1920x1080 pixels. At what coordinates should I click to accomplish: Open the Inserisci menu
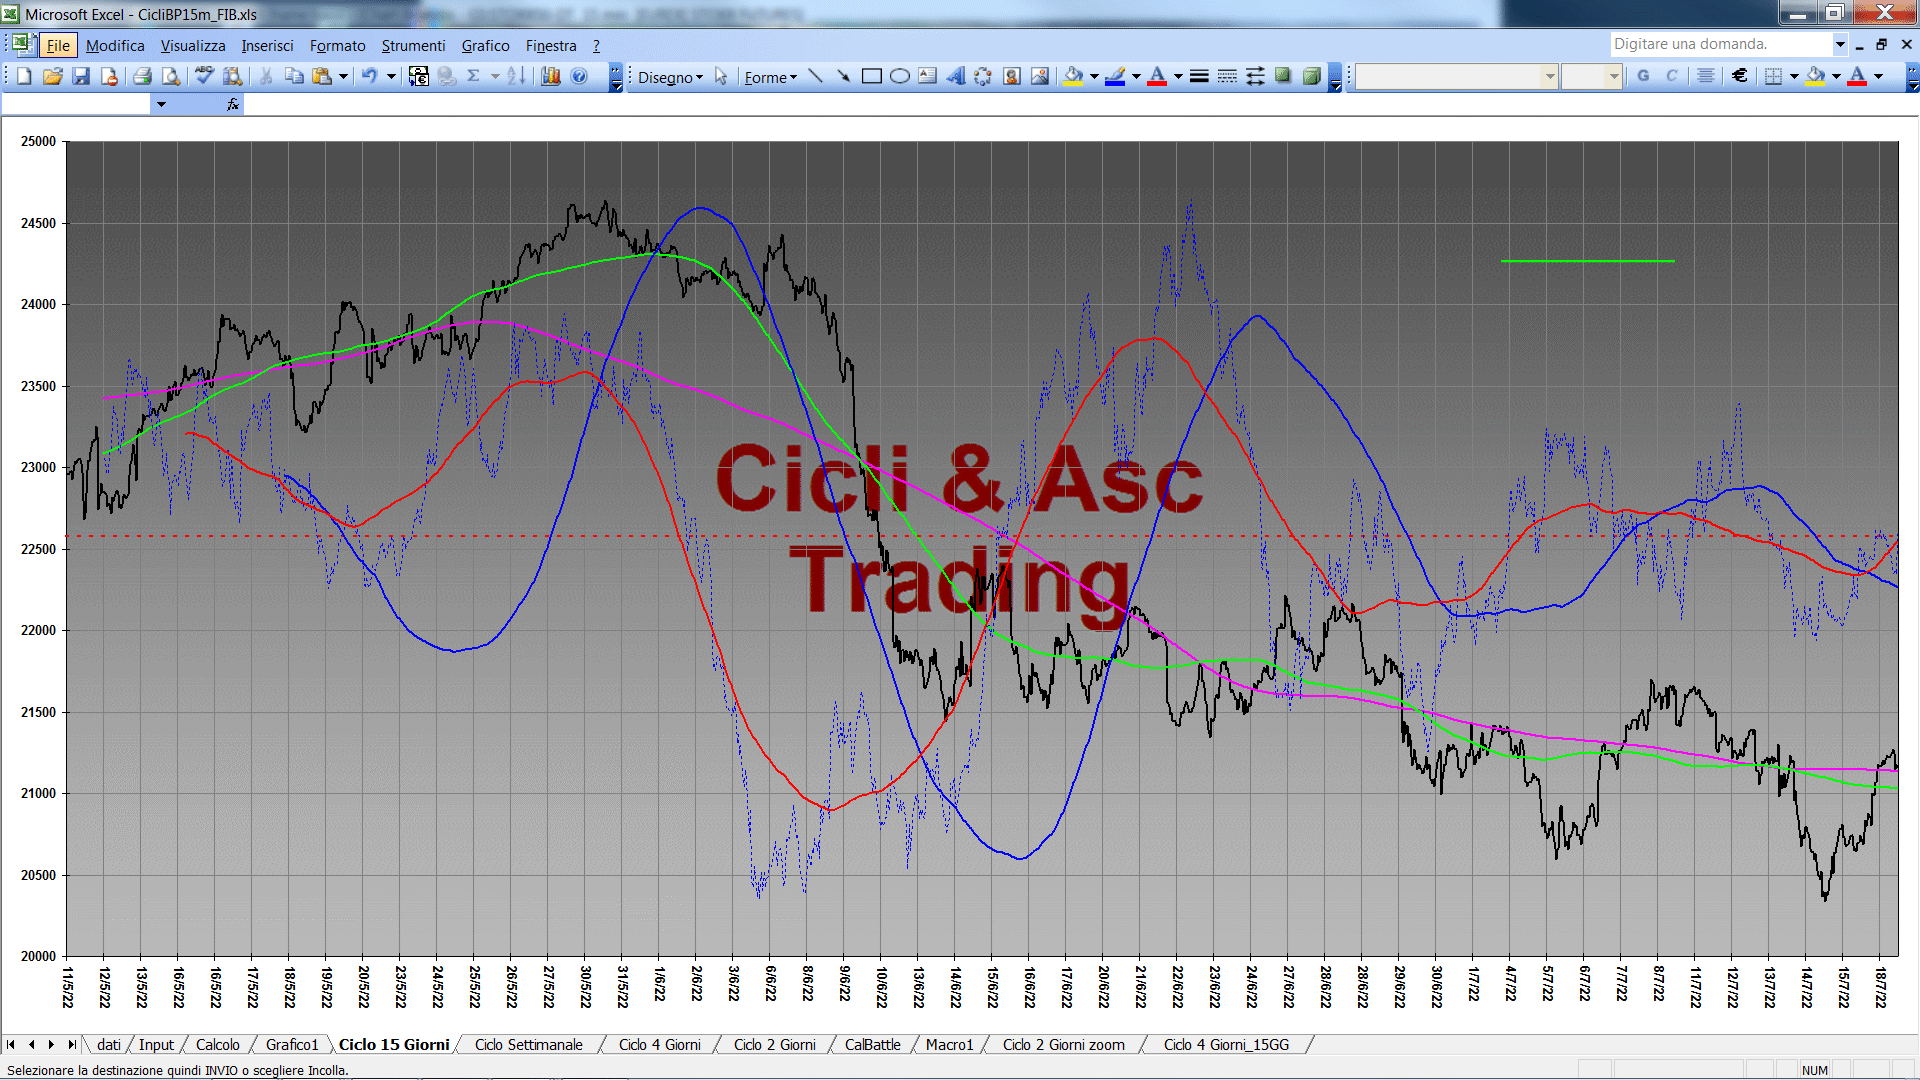267,46
